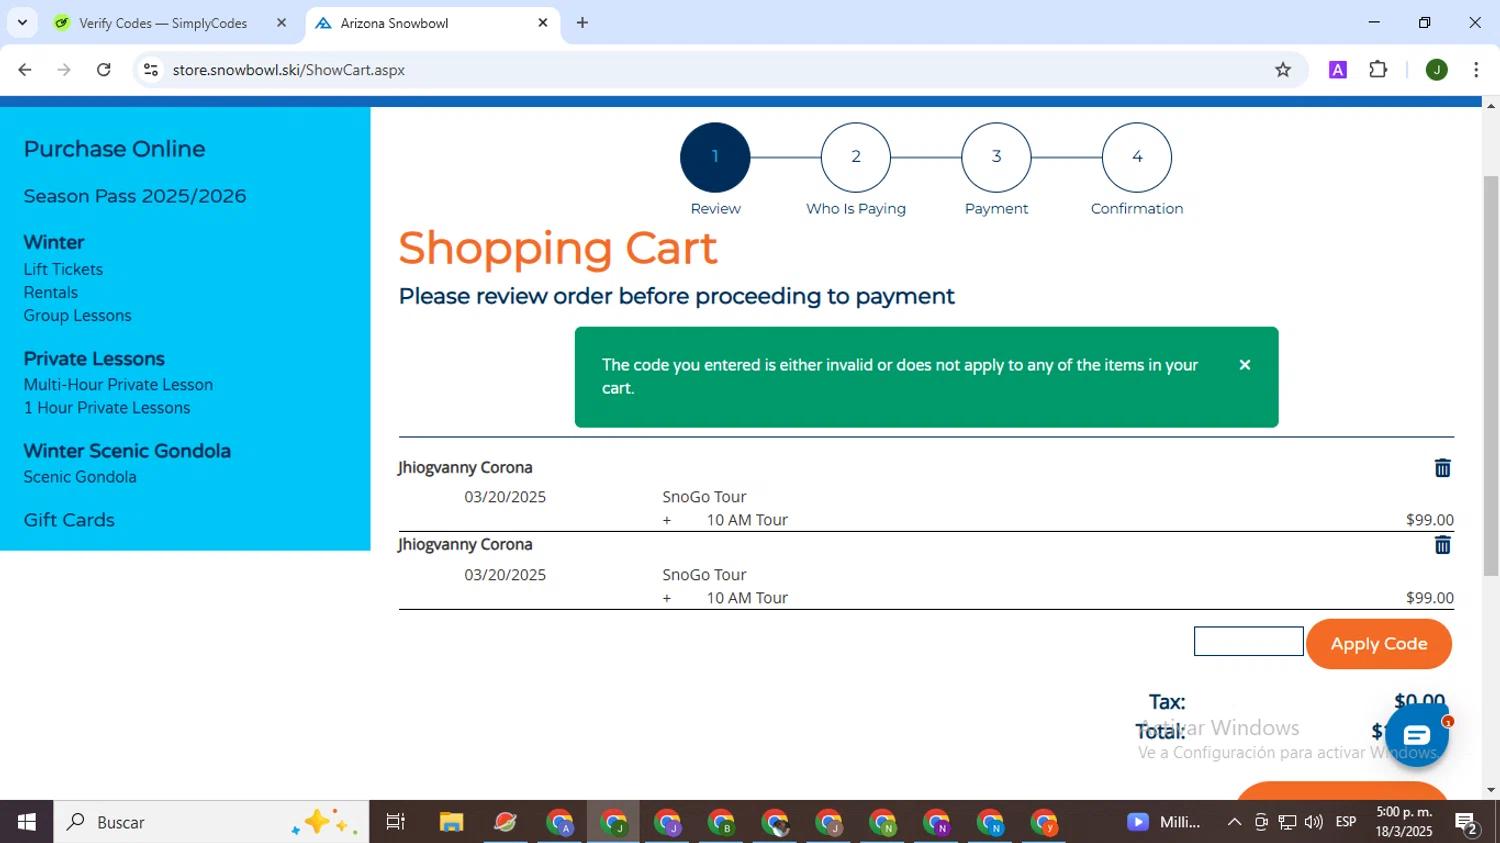Open the Purchase Online link

(114, 149)
